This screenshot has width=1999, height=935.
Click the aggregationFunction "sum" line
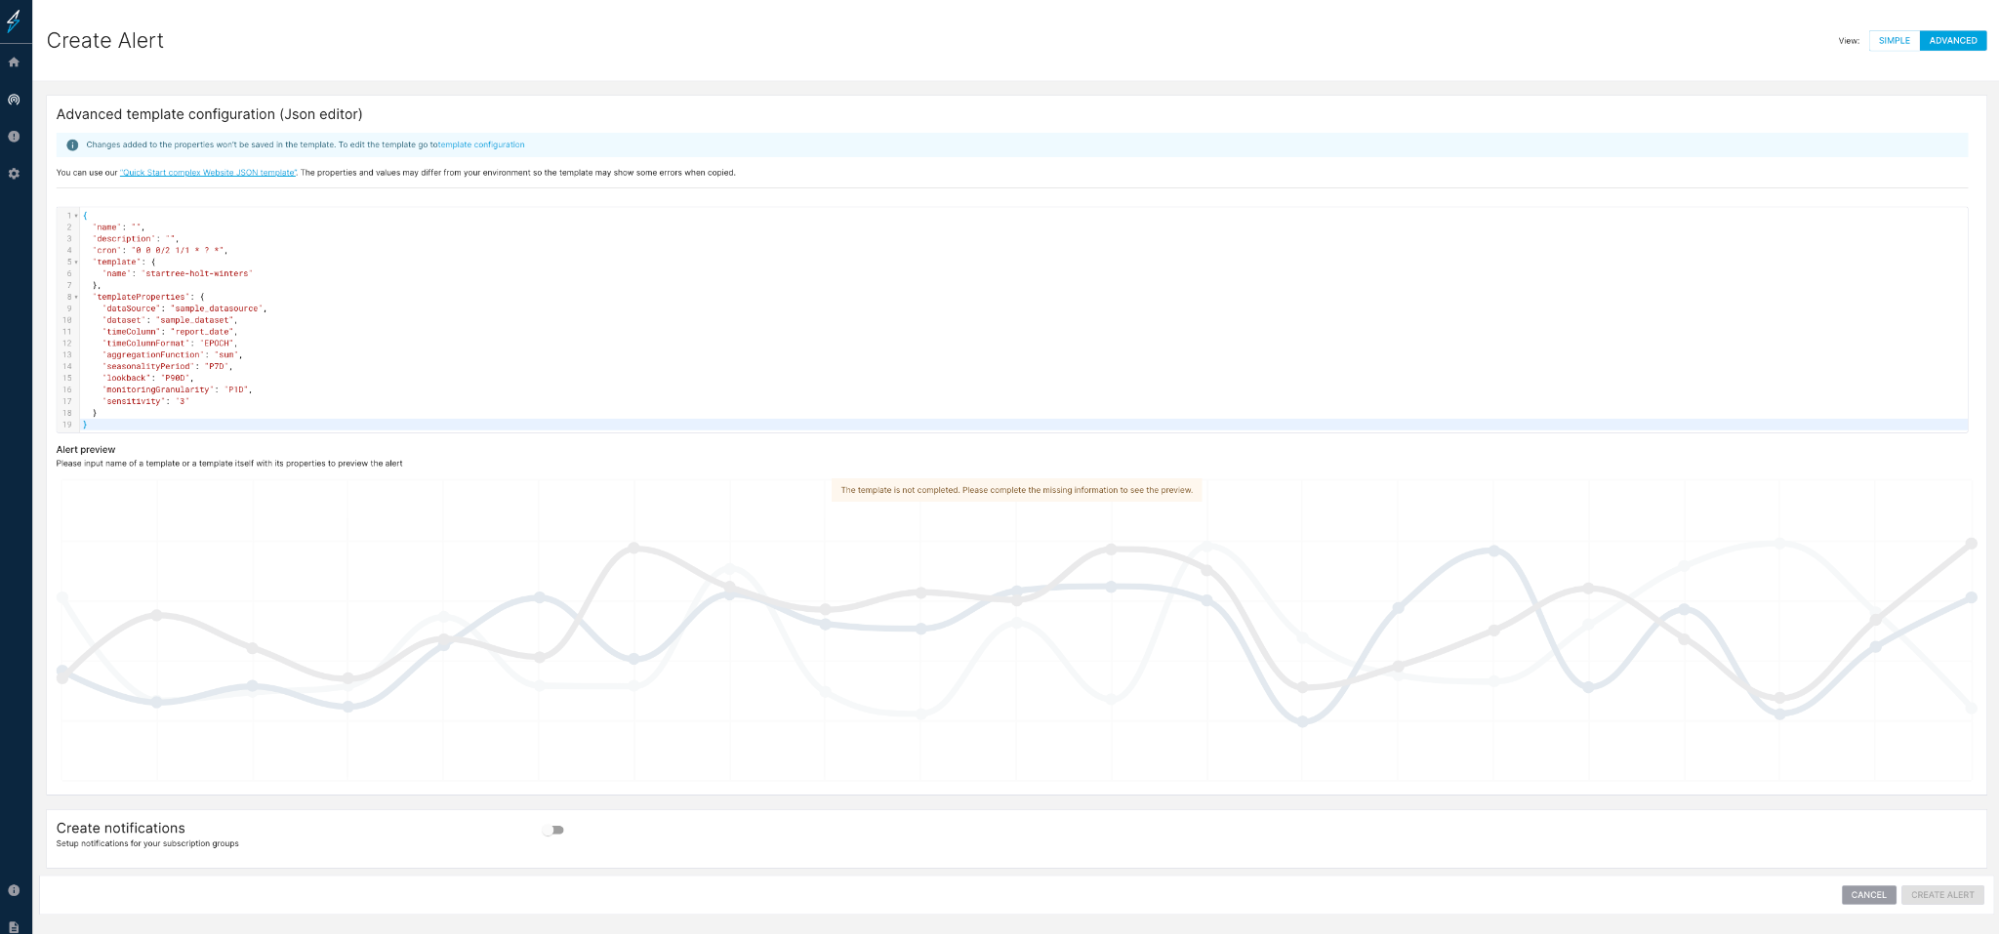coord(172,355)
